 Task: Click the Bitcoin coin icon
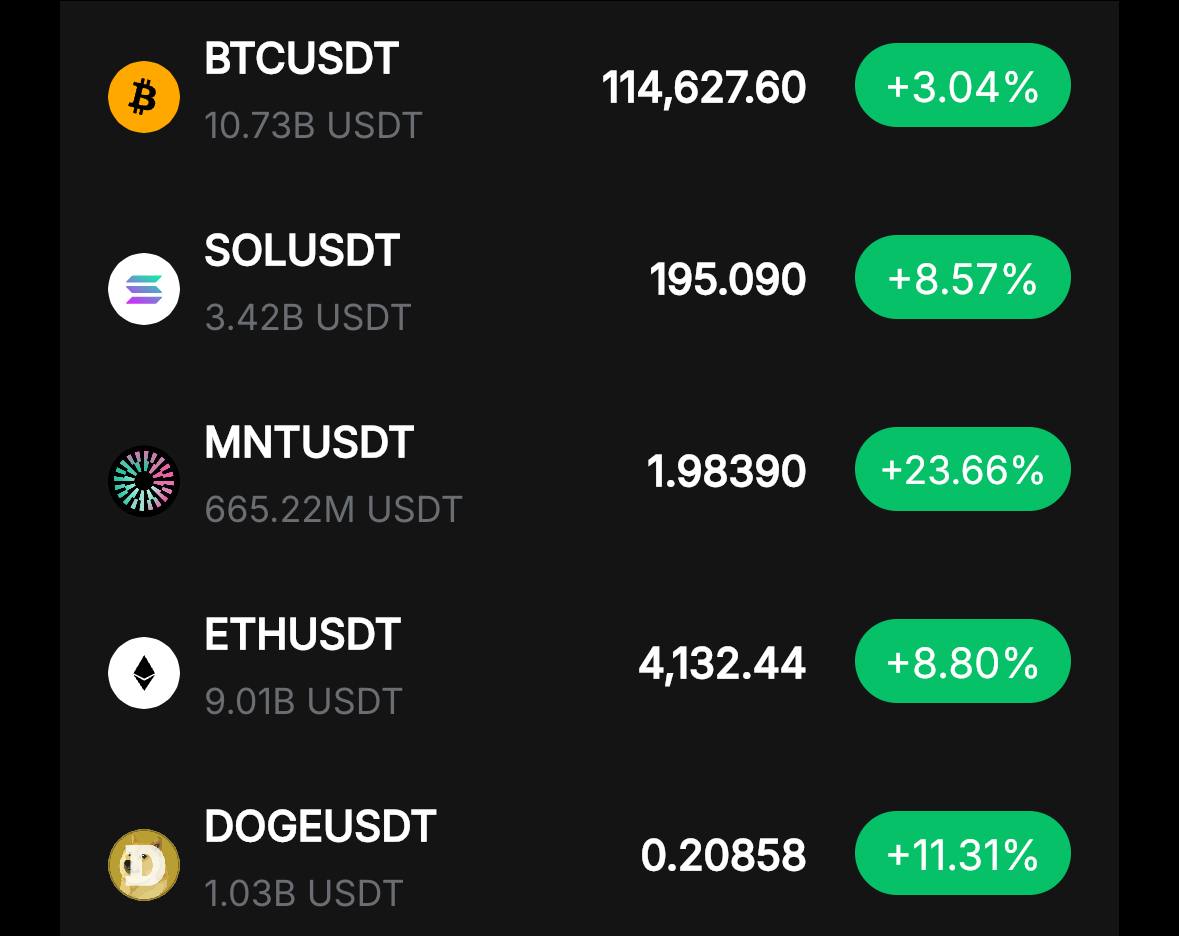(x=144, y=97)
